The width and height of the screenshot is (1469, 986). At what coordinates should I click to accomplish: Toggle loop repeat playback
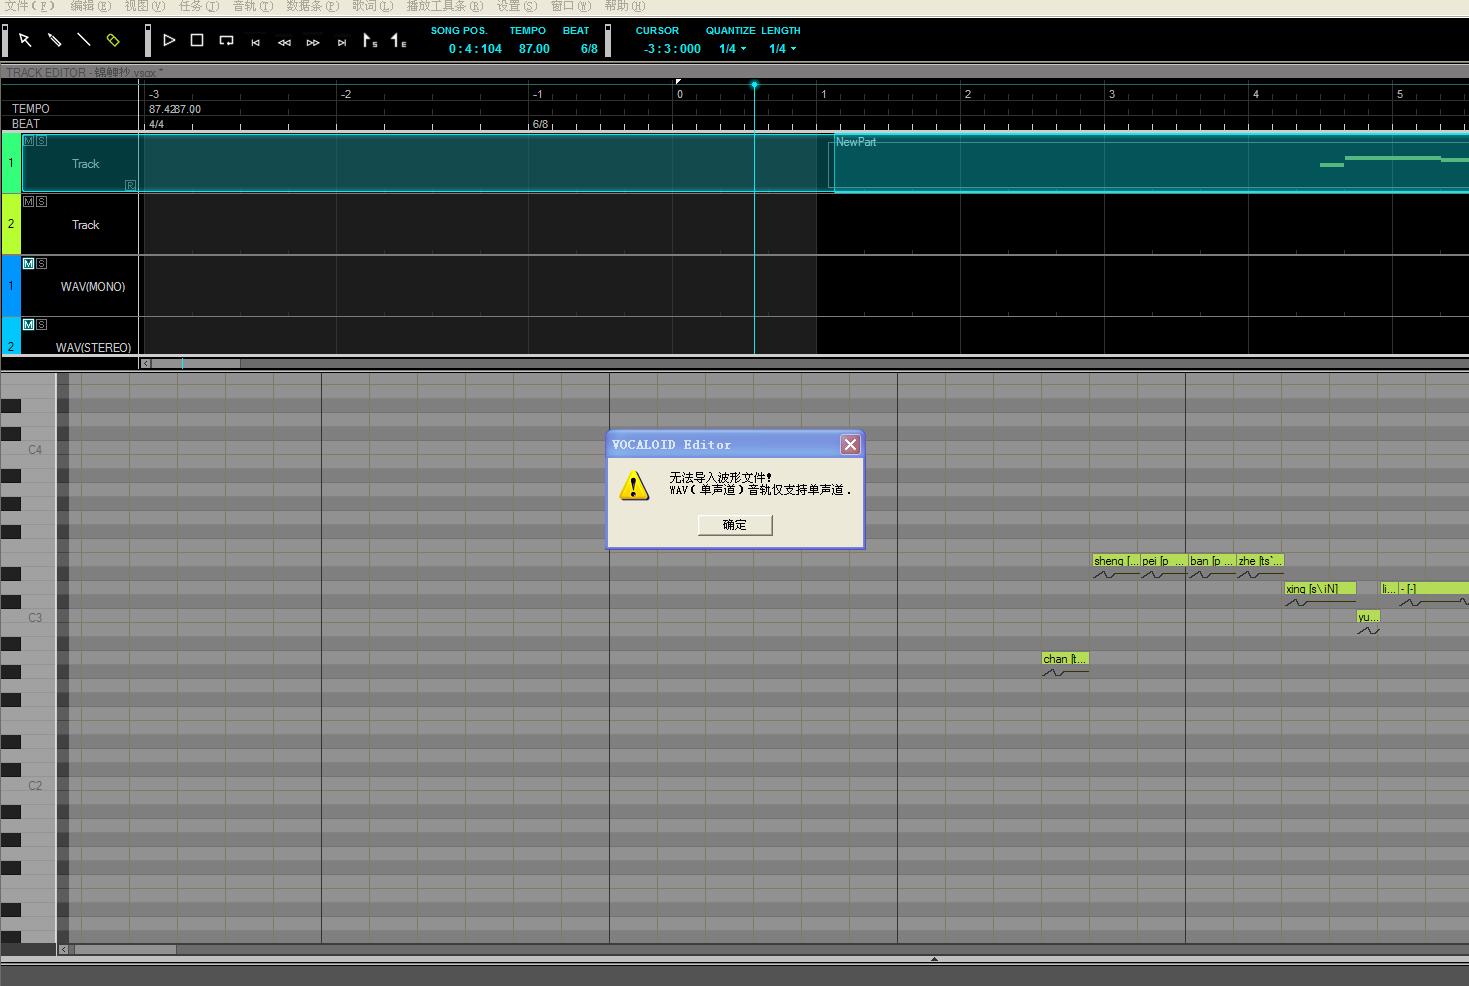pos(227,41)
